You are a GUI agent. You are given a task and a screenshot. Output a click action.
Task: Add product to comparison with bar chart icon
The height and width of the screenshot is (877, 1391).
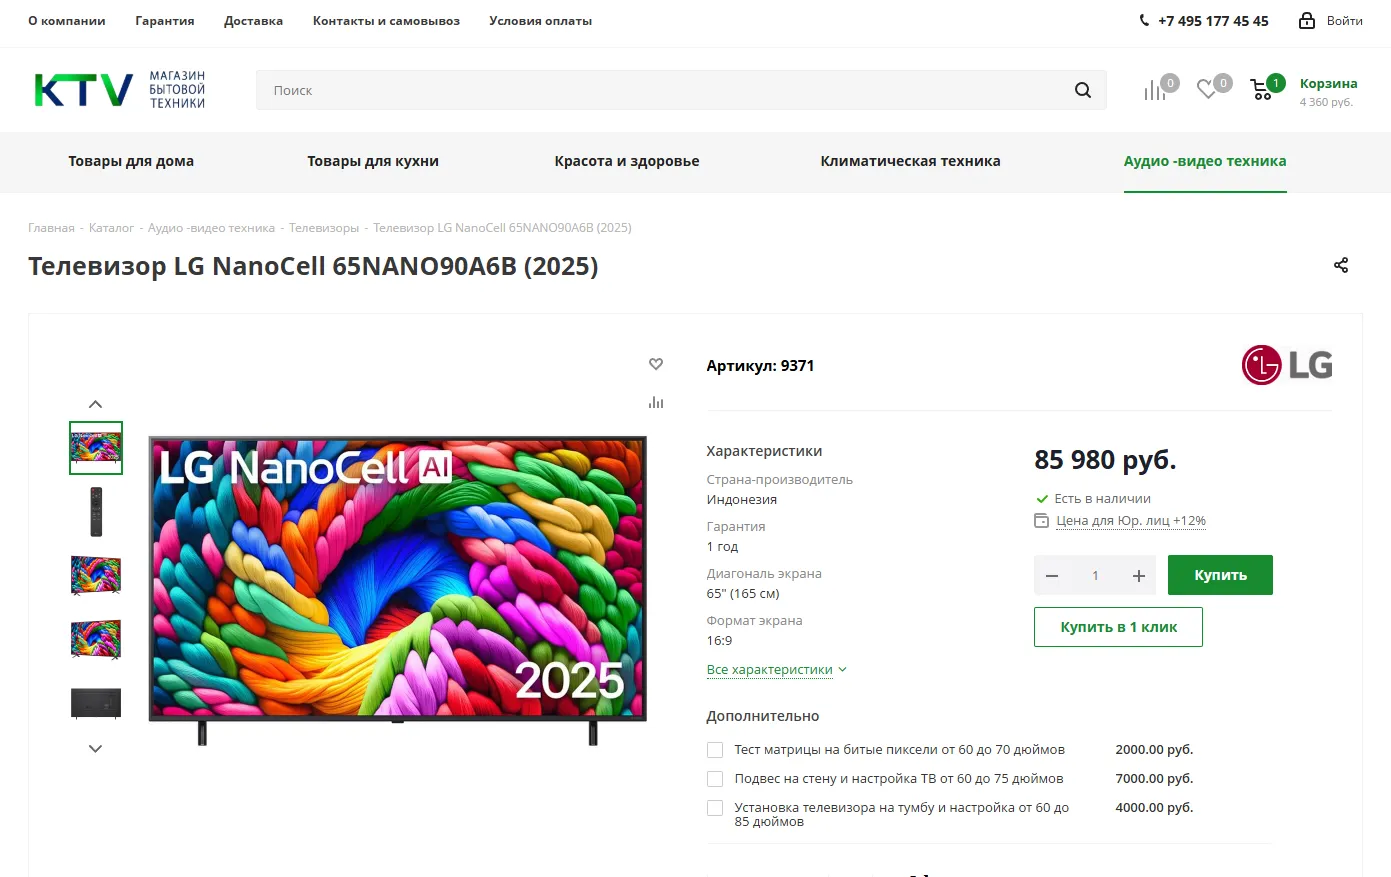pyautogui.click(x=656, y=402)
